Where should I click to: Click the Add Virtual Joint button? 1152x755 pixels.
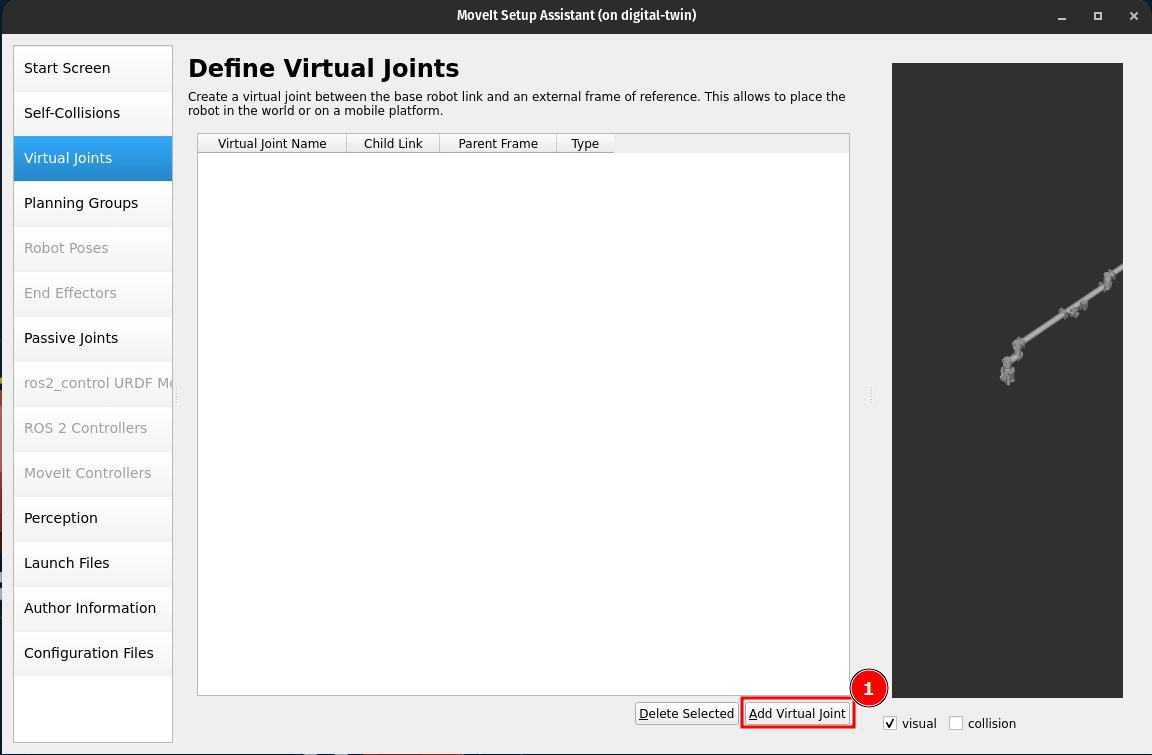(797, 713)
